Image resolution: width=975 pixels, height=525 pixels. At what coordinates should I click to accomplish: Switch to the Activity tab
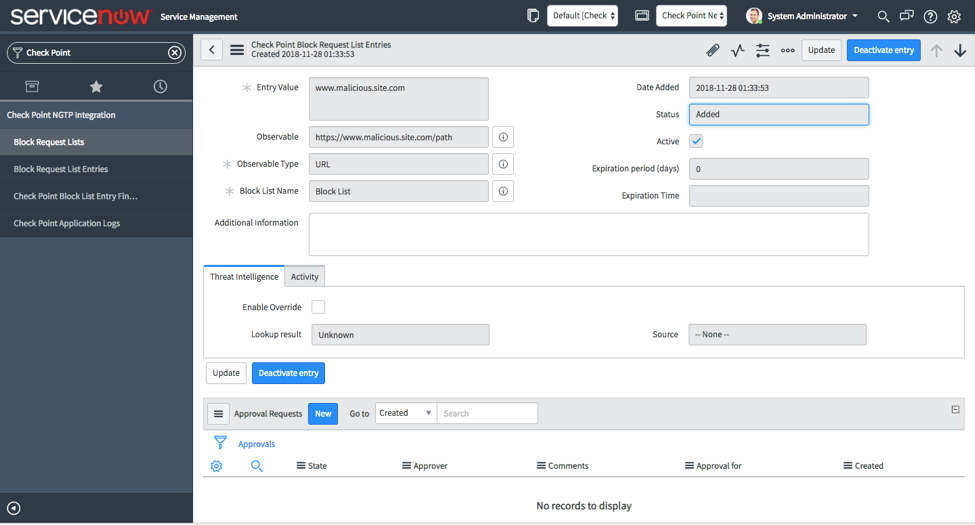[305, 277]
